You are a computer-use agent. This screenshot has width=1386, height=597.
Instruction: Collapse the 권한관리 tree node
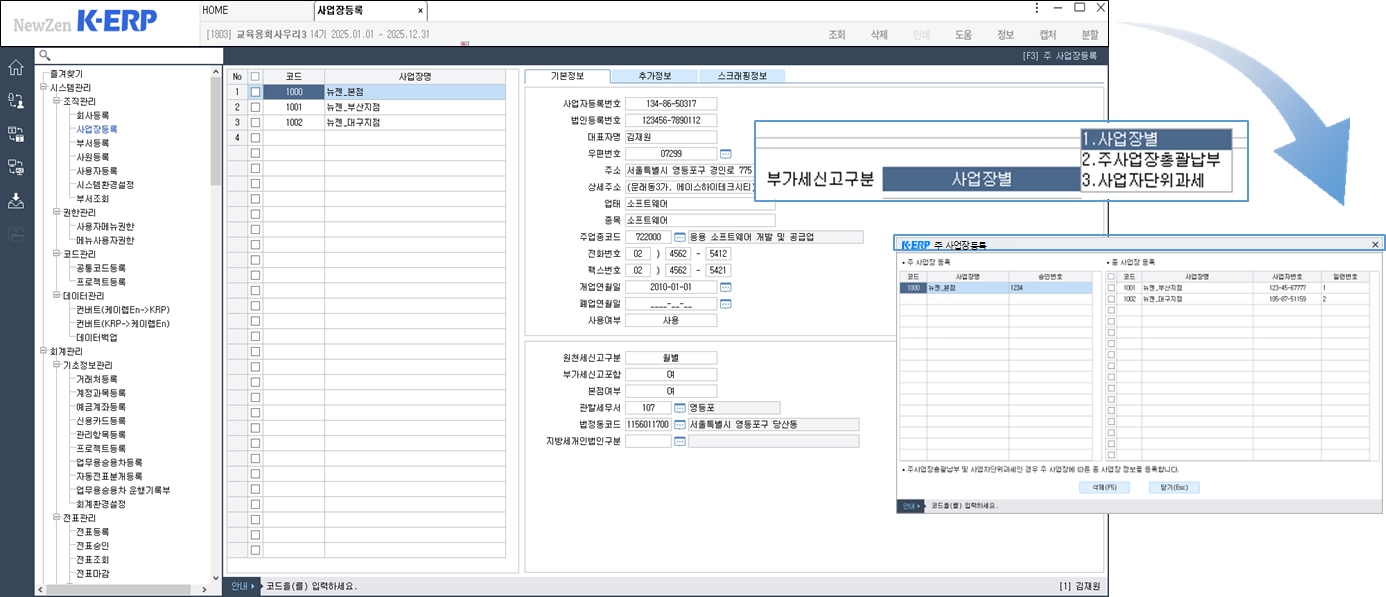[x=55, y=213]
